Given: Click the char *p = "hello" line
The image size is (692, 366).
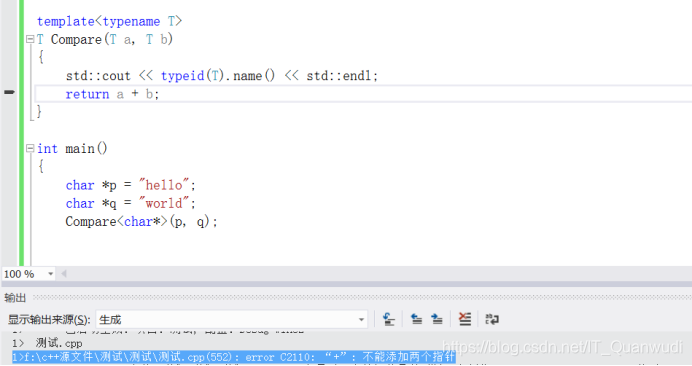Looking at the screenshot, I should [x=130, y=185].
